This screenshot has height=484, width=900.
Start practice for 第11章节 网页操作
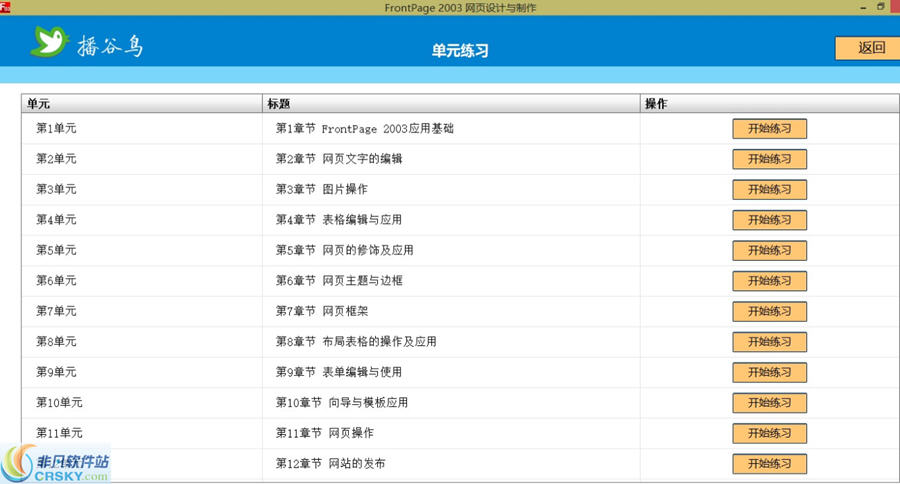point(769,433)
